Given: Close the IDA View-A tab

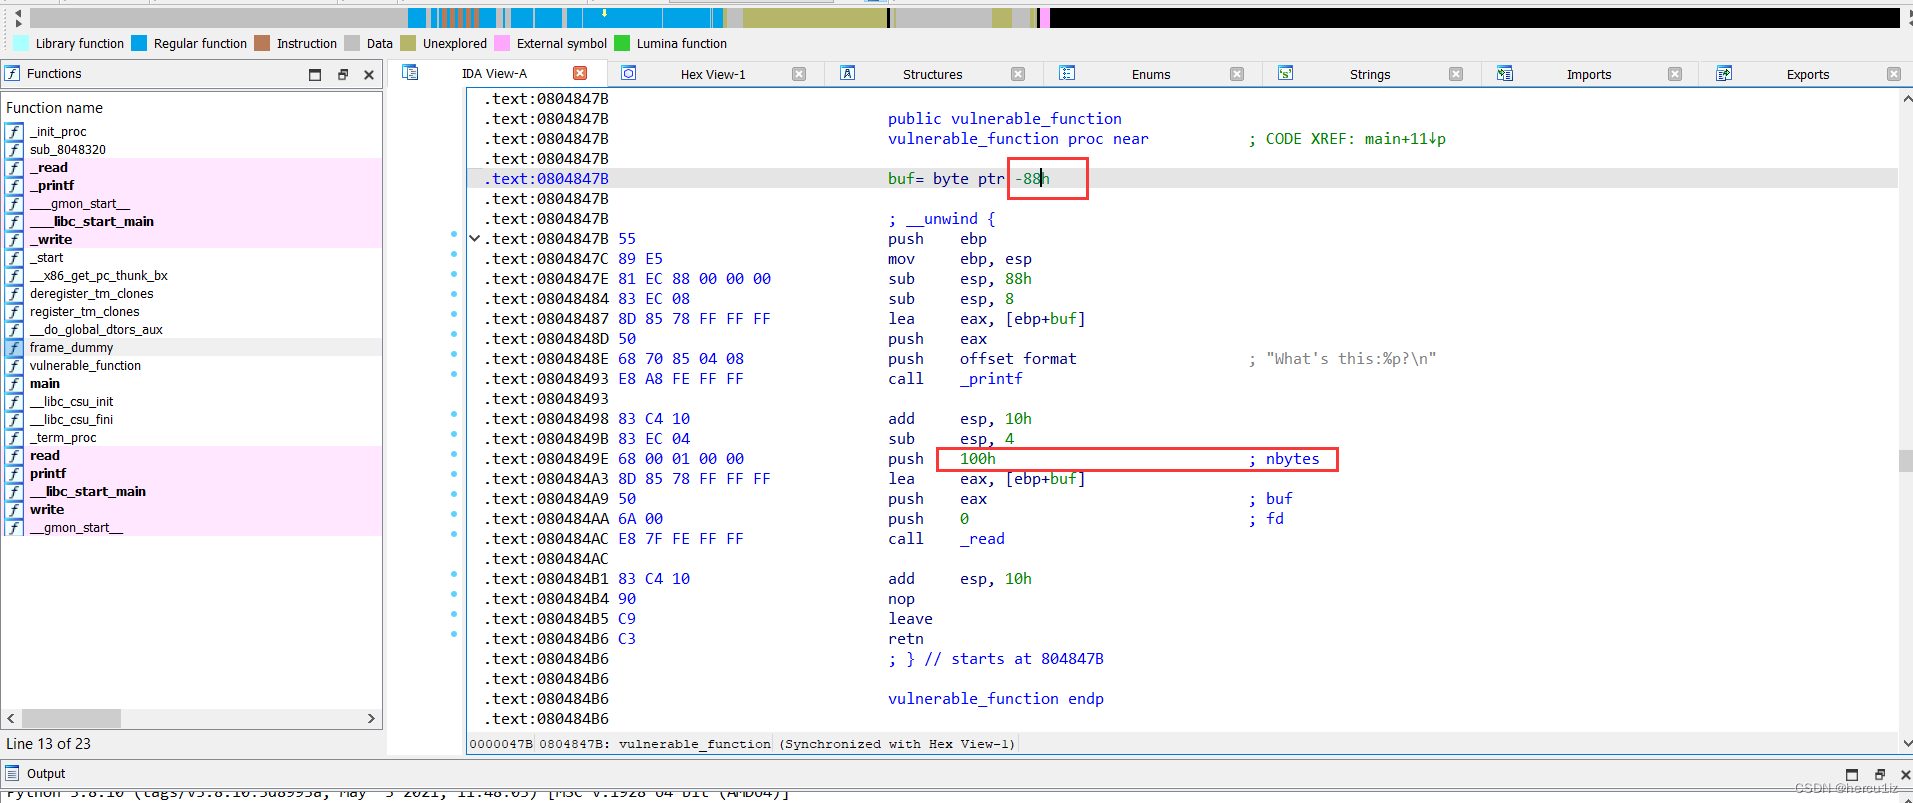Looking at the screenshot, I should pos(580,73).
